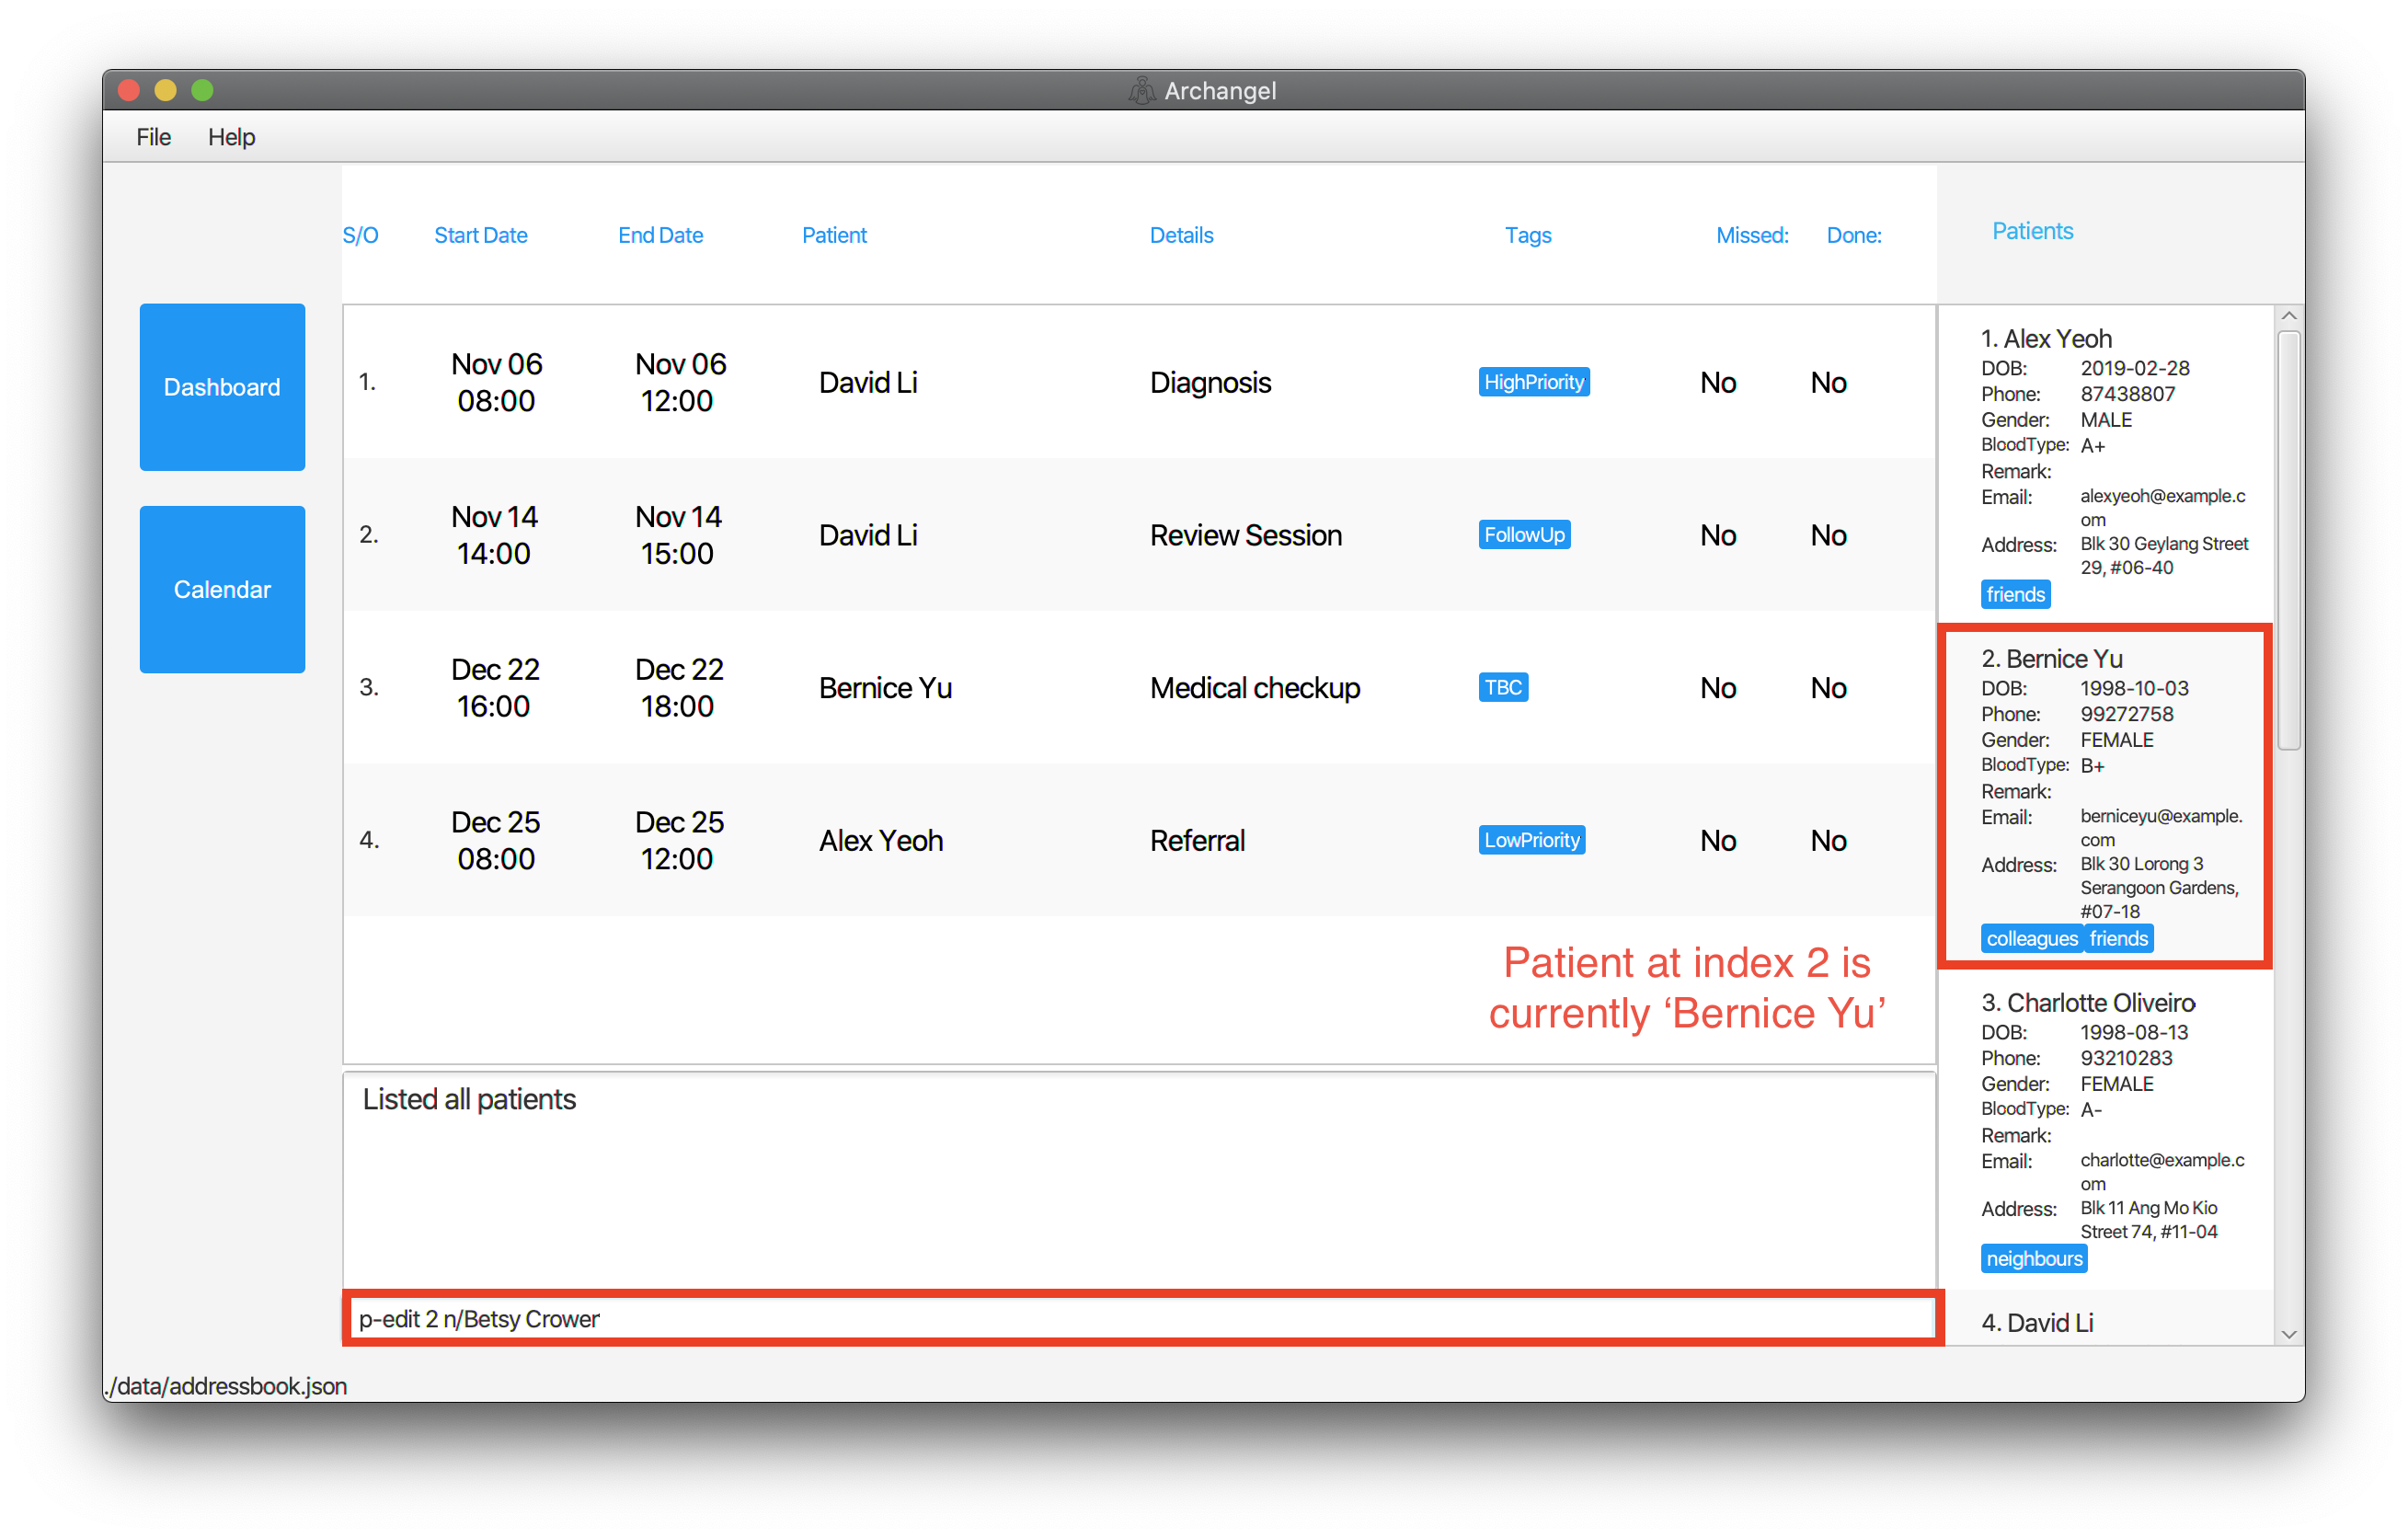Screen dimensions: 2408x1538
Task: Click the End Date column header
Action: (x=660, y=235)
